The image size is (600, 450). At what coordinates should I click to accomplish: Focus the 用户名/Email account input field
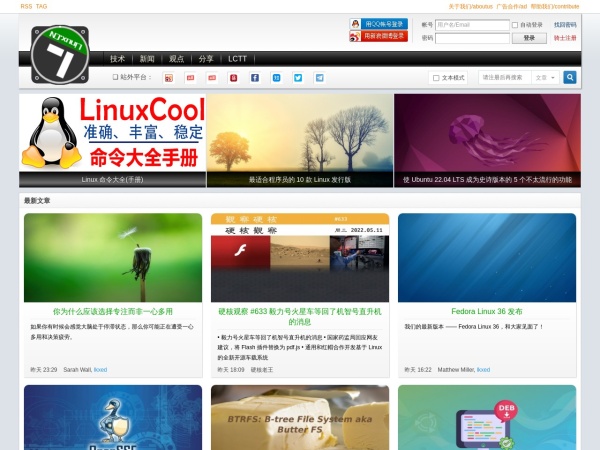470,24
